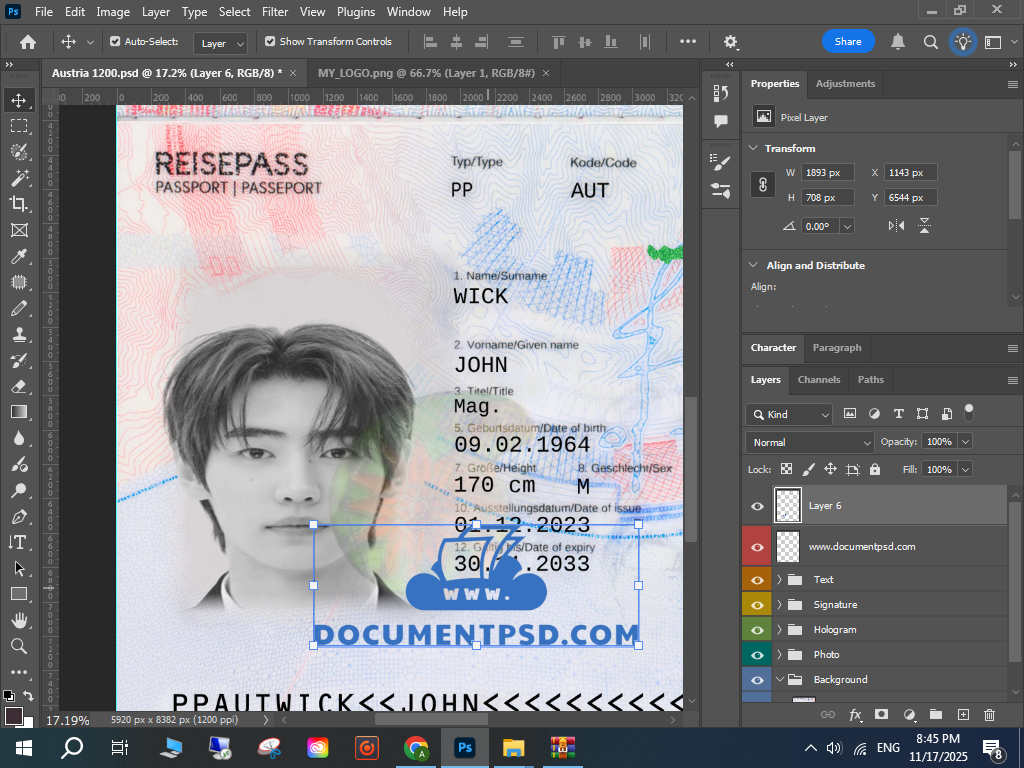
Task: Activate the Zoom tool magnifier
Action: click(x=19, y=646)
